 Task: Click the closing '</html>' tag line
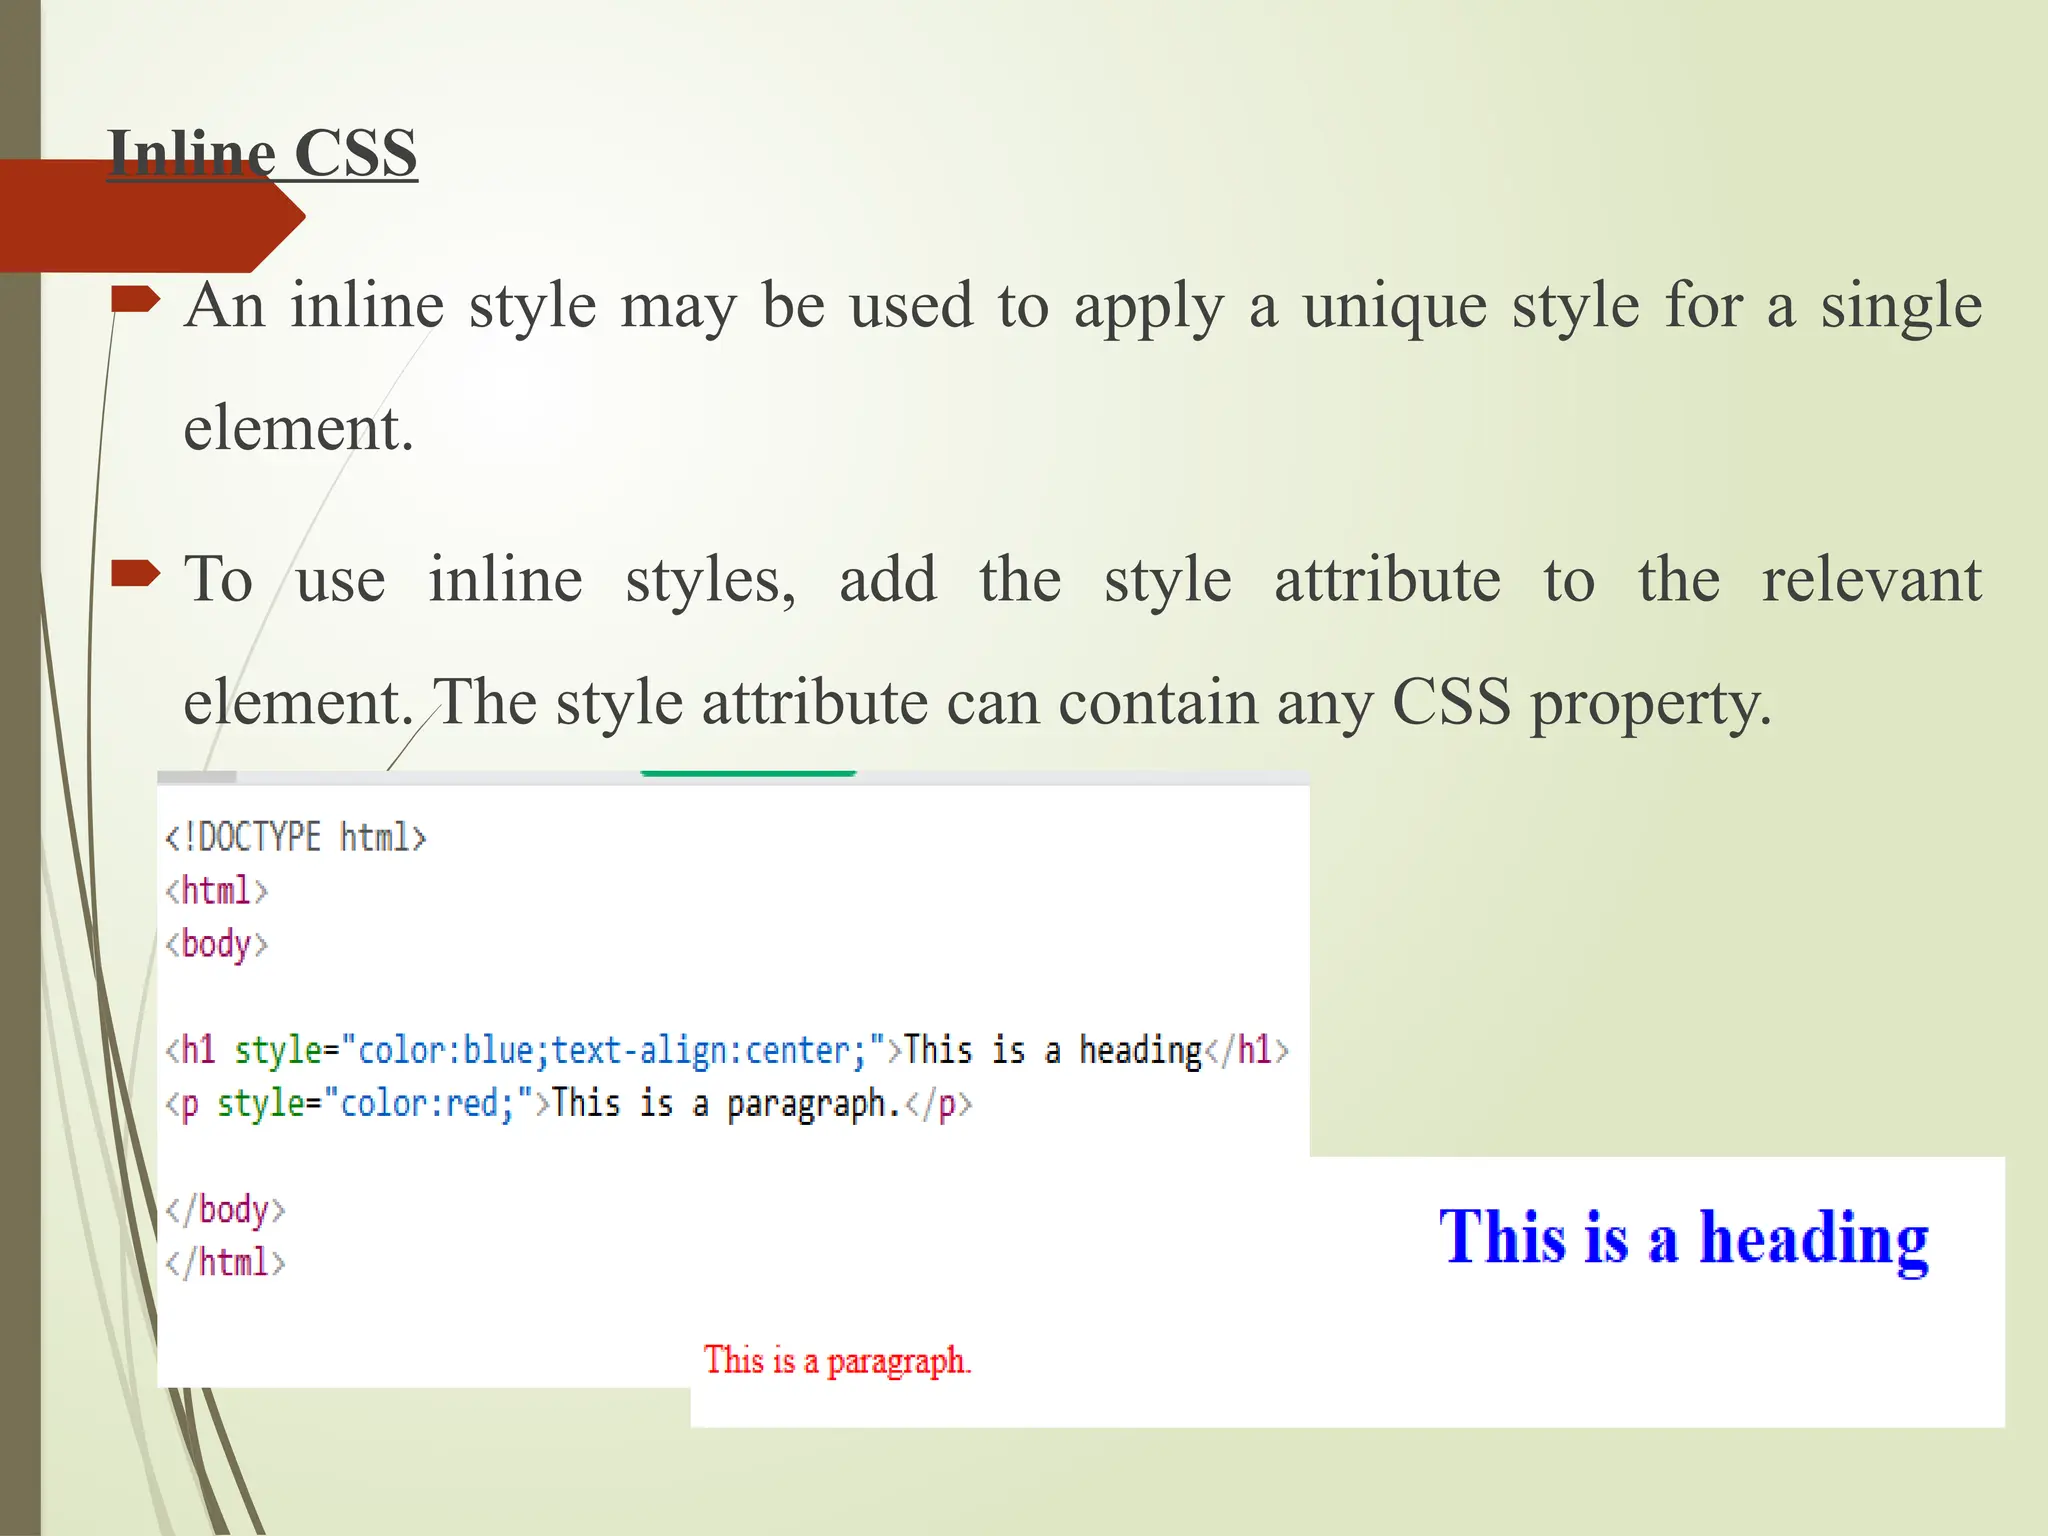pos(225,1263)
